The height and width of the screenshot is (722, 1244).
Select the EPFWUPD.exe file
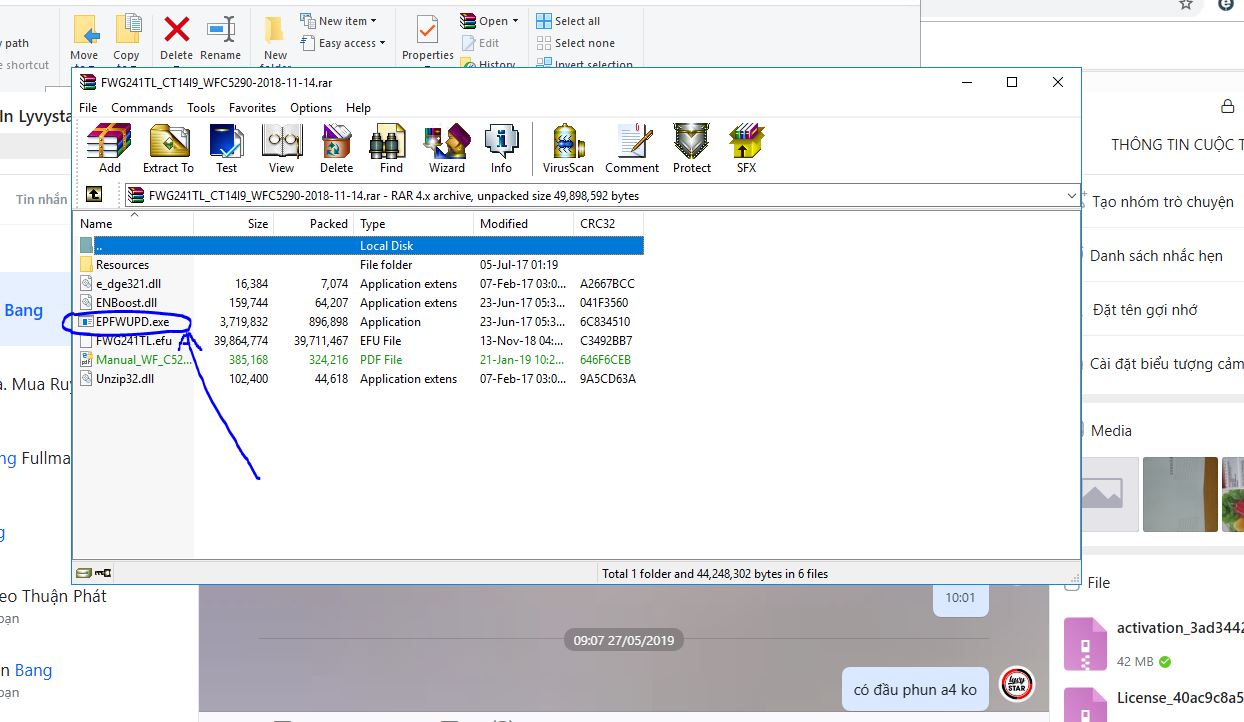coord(132,322)
